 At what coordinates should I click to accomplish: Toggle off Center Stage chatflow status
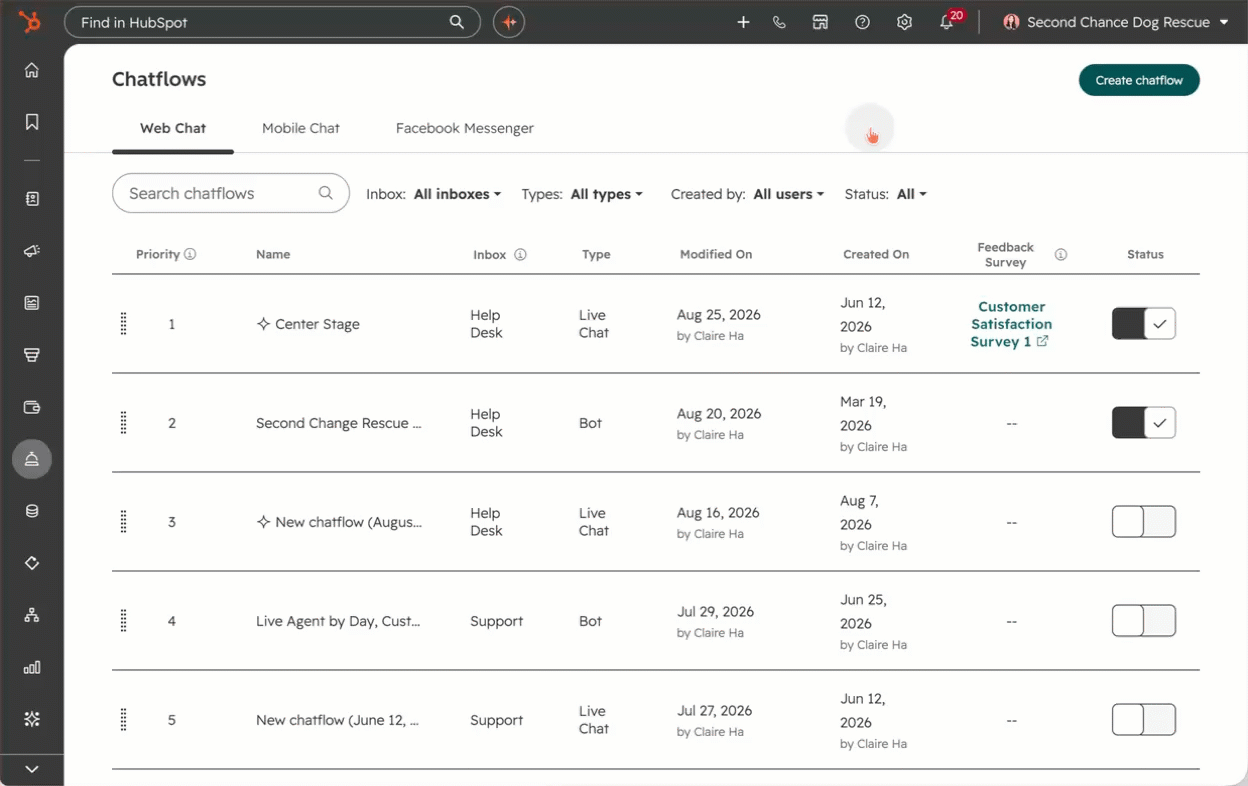pos(1144,324)
